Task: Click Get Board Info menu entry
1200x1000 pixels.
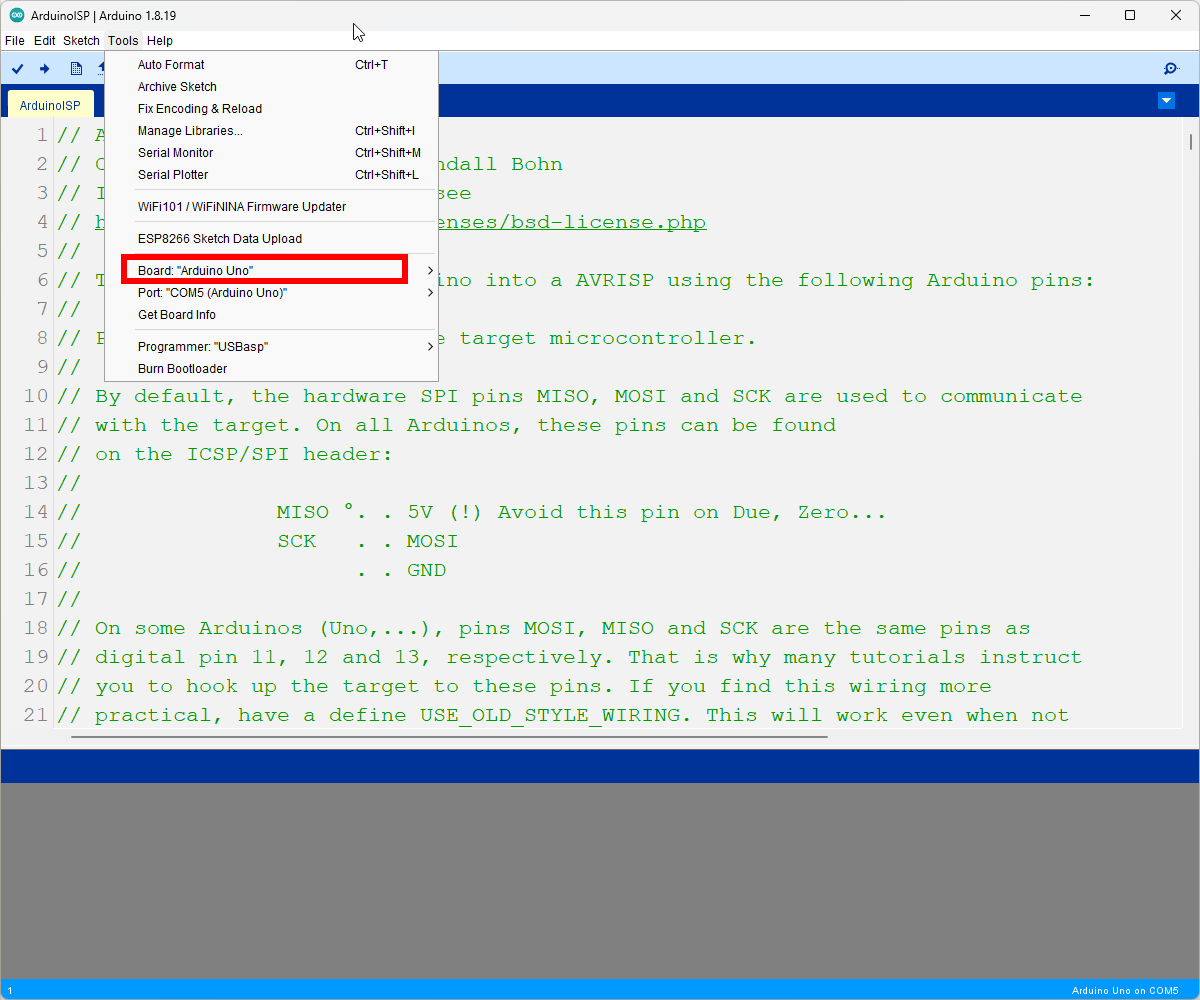Action: 177,314
